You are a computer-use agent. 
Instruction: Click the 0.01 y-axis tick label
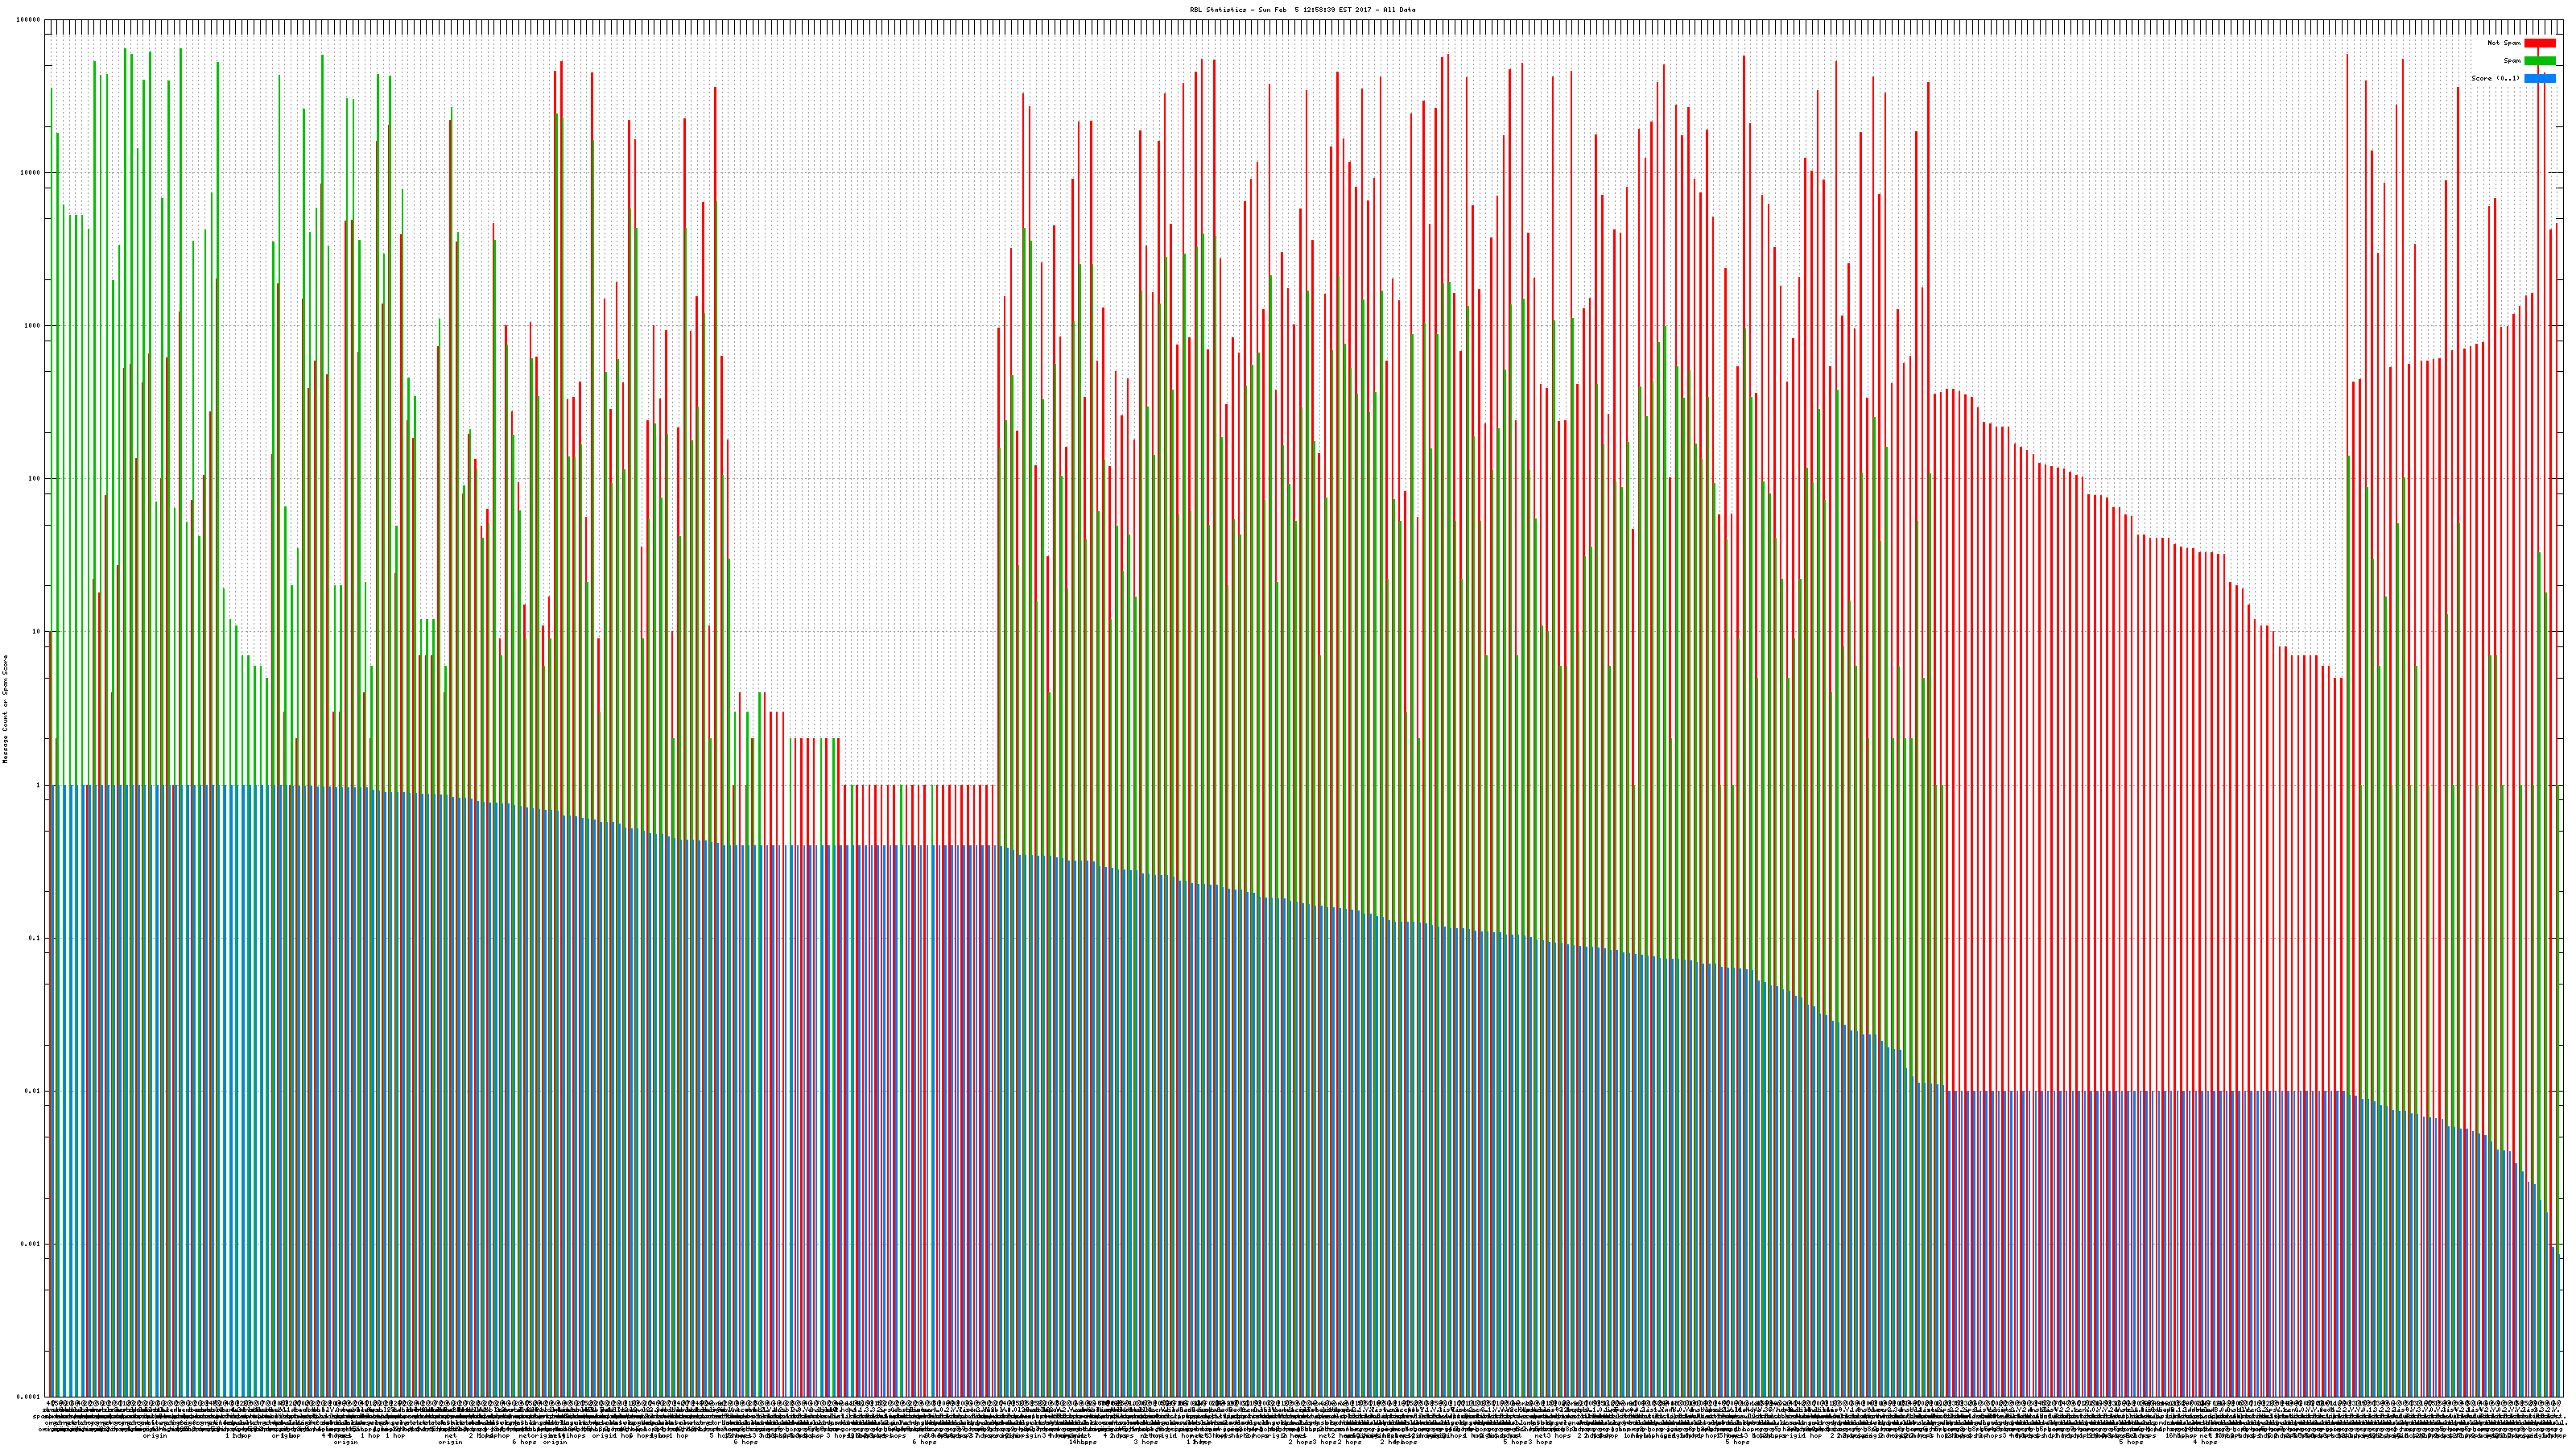pos(34,1091)
